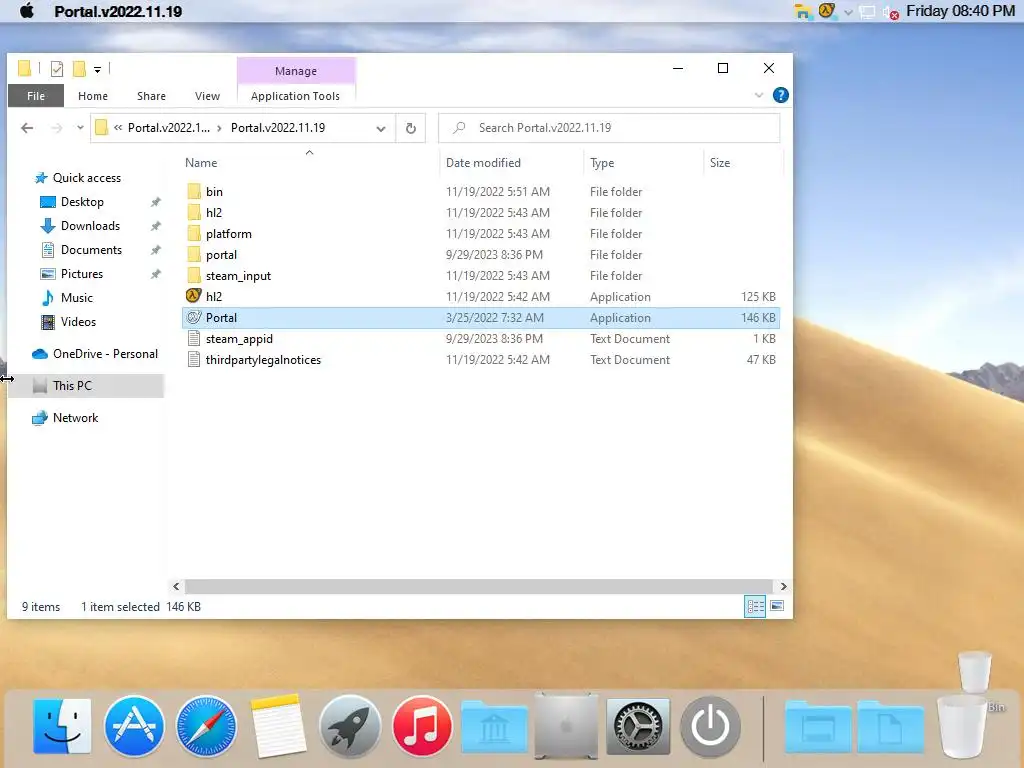Open the documents folder icon in the dock

(890, 726)
